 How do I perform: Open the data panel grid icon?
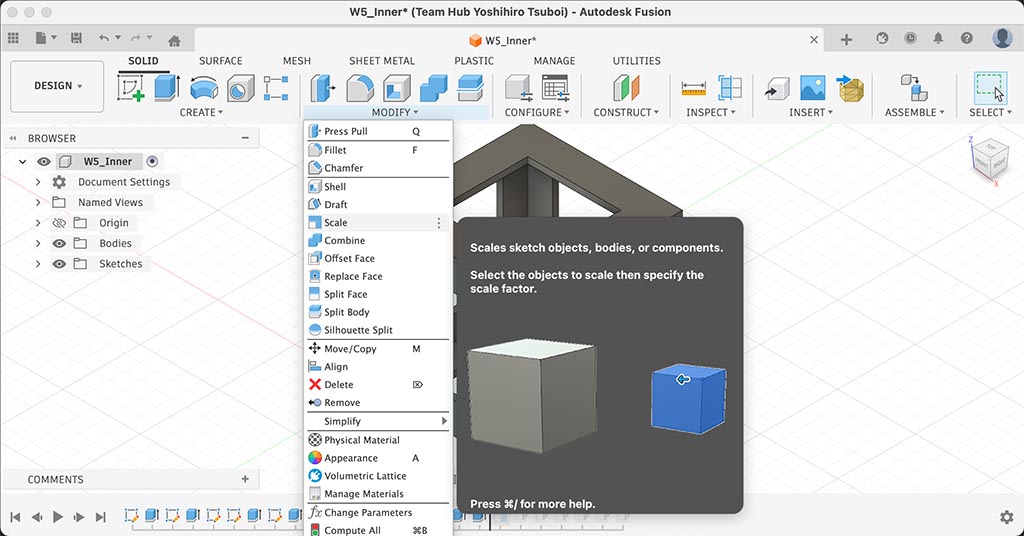[x=13, y=39]
